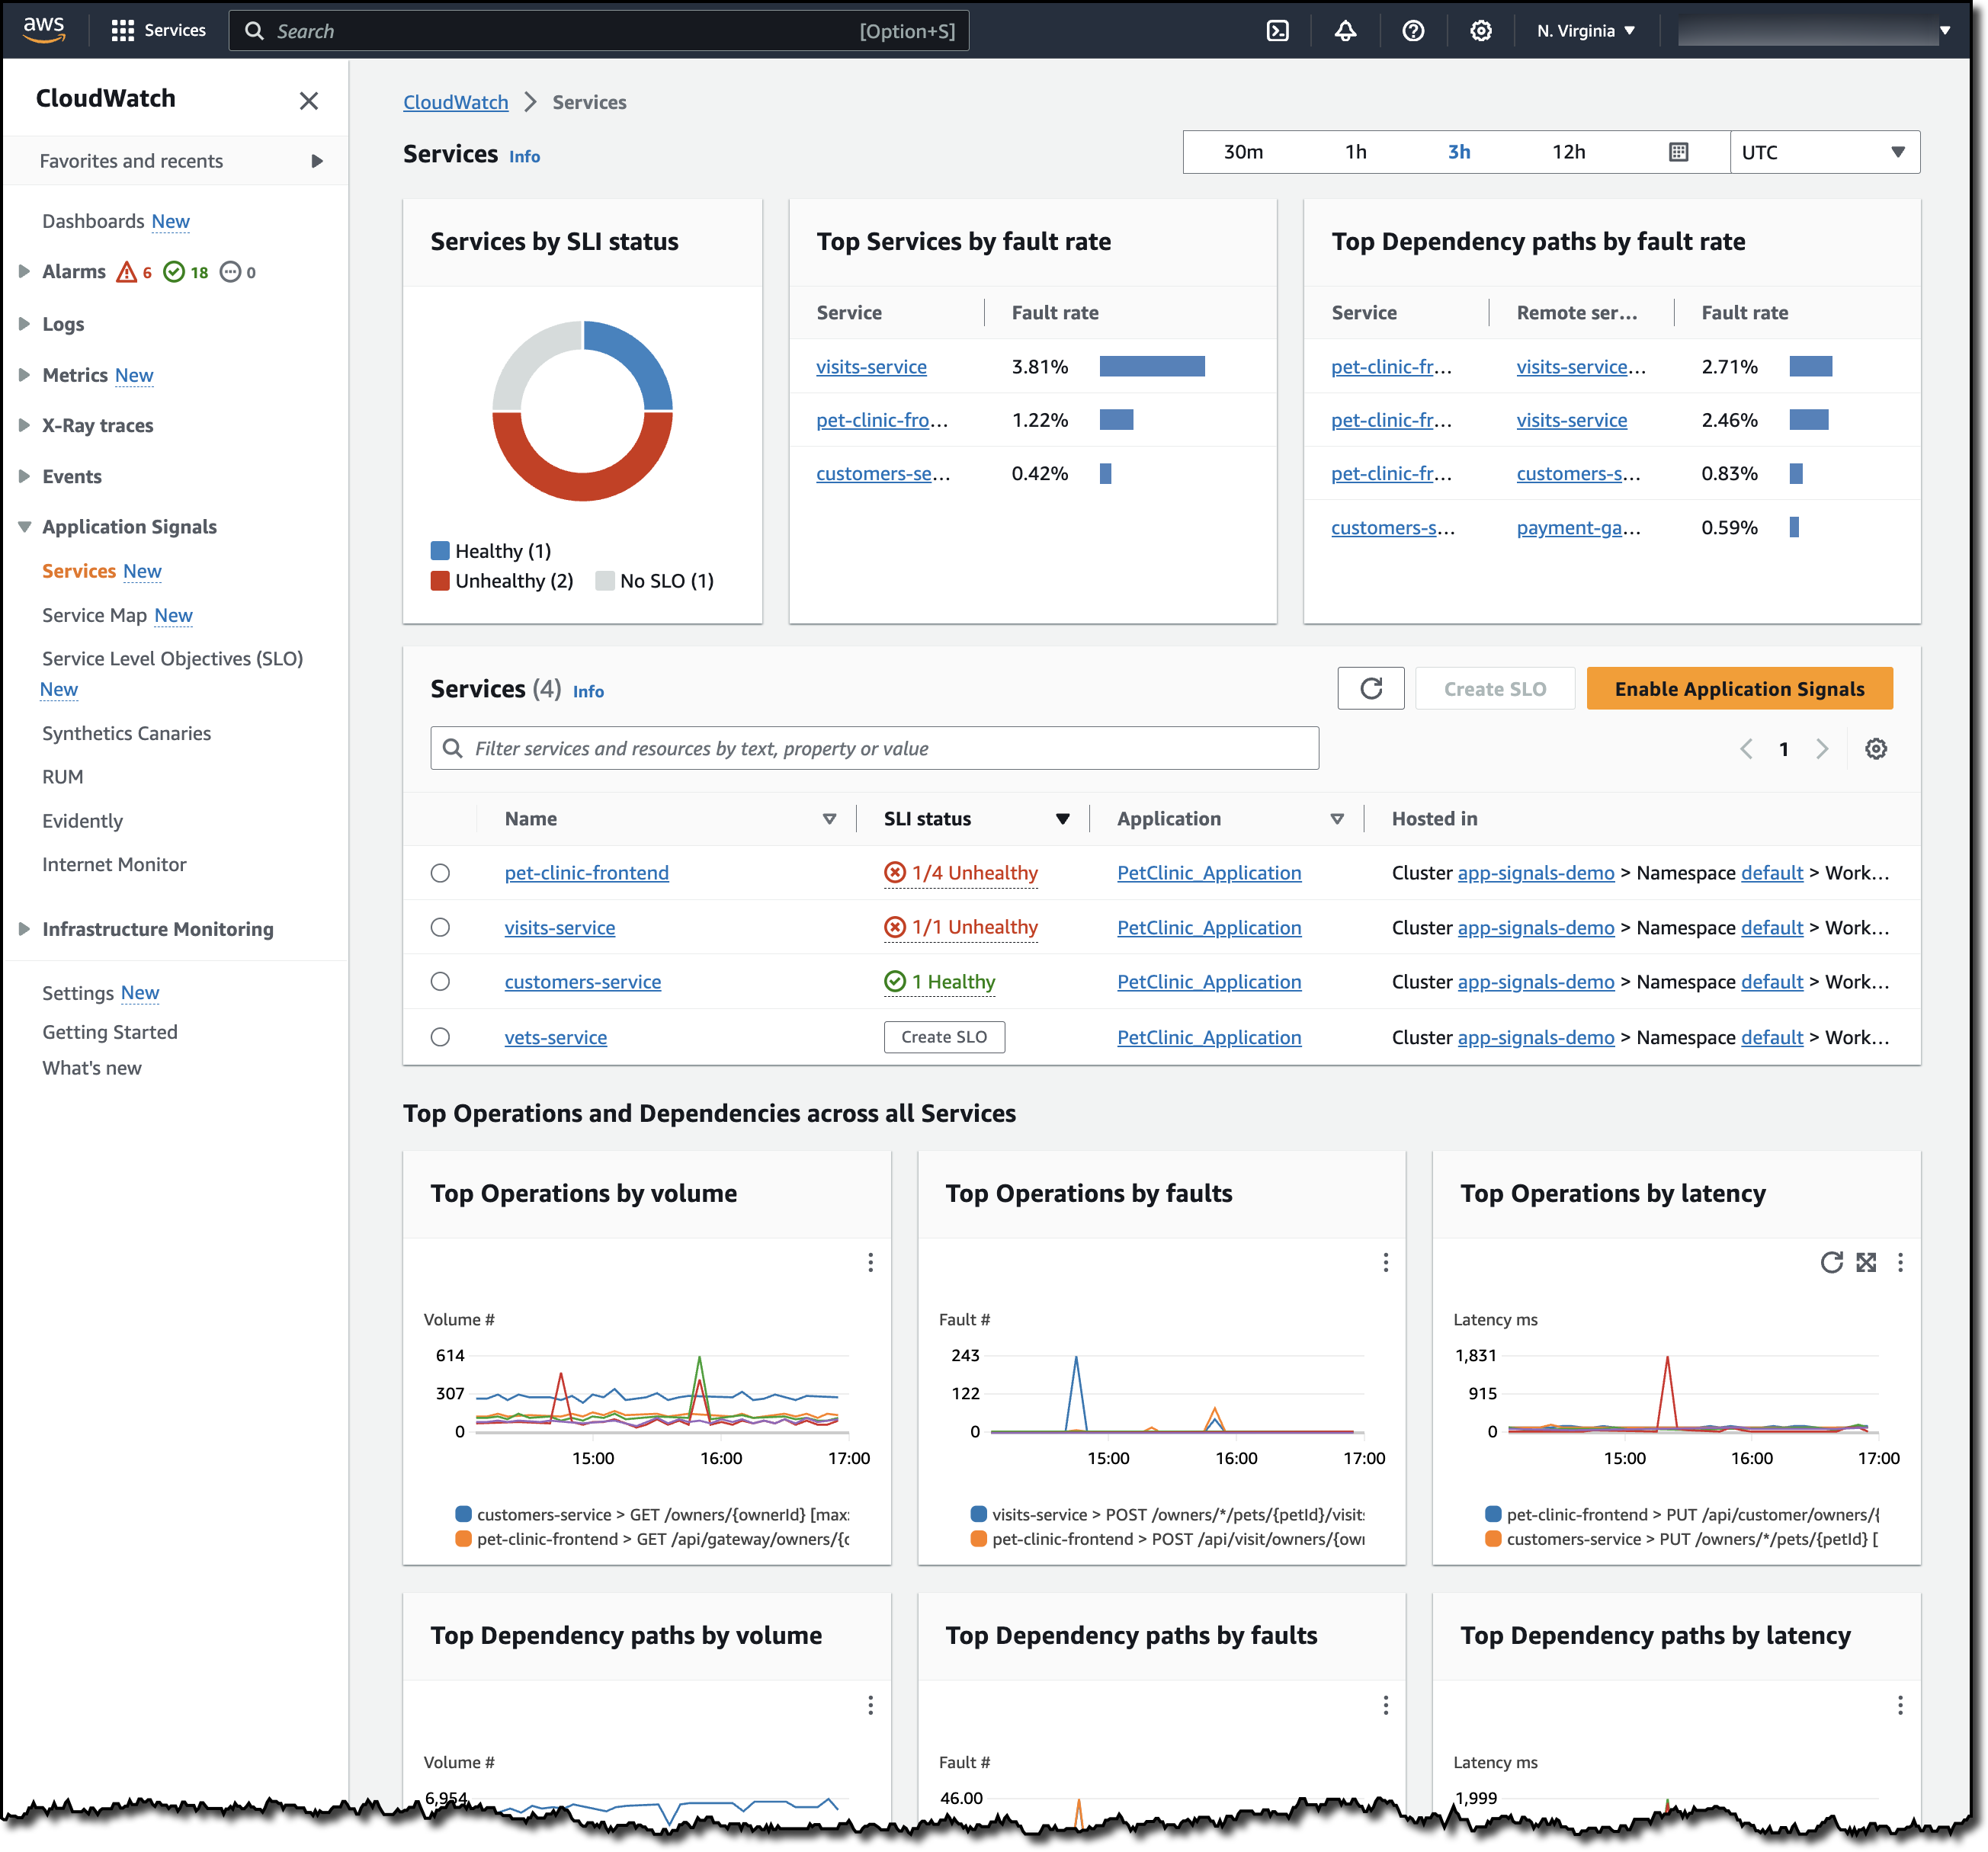
Task: Open the SLI status column sort dropdown
Action: point(1062,818)
